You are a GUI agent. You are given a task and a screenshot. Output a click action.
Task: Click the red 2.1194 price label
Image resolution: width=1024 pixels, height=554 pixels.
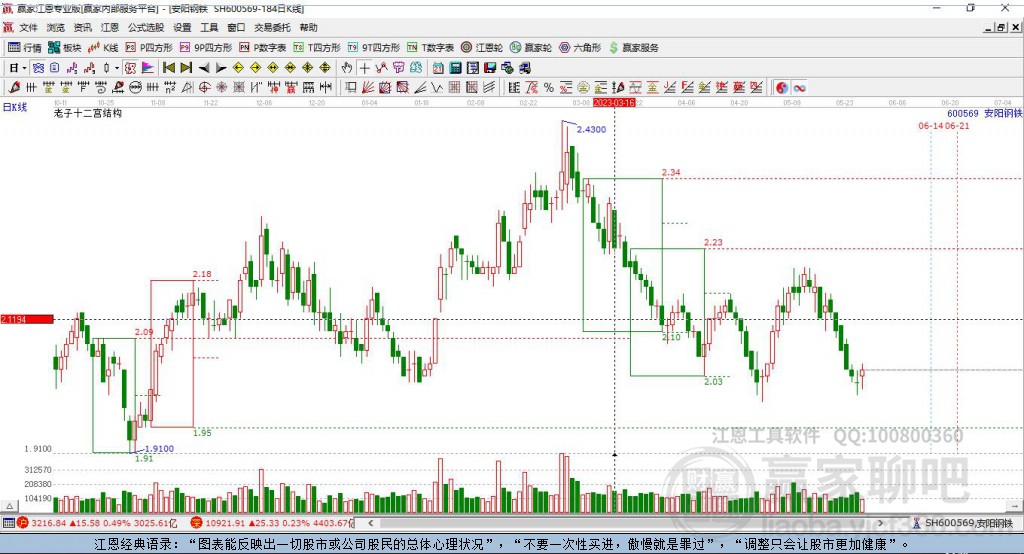click(x=27, y=319)
